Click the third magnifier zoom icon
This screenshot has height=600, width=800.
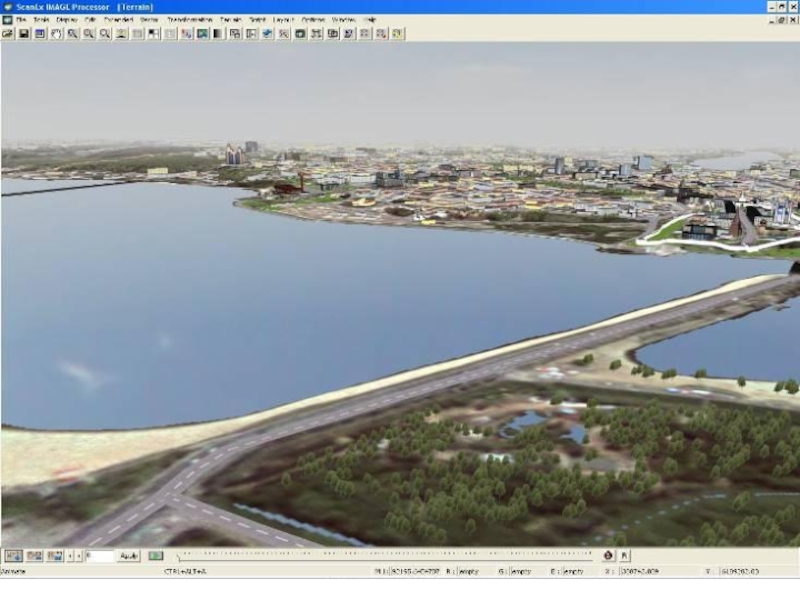pos(105,33)
